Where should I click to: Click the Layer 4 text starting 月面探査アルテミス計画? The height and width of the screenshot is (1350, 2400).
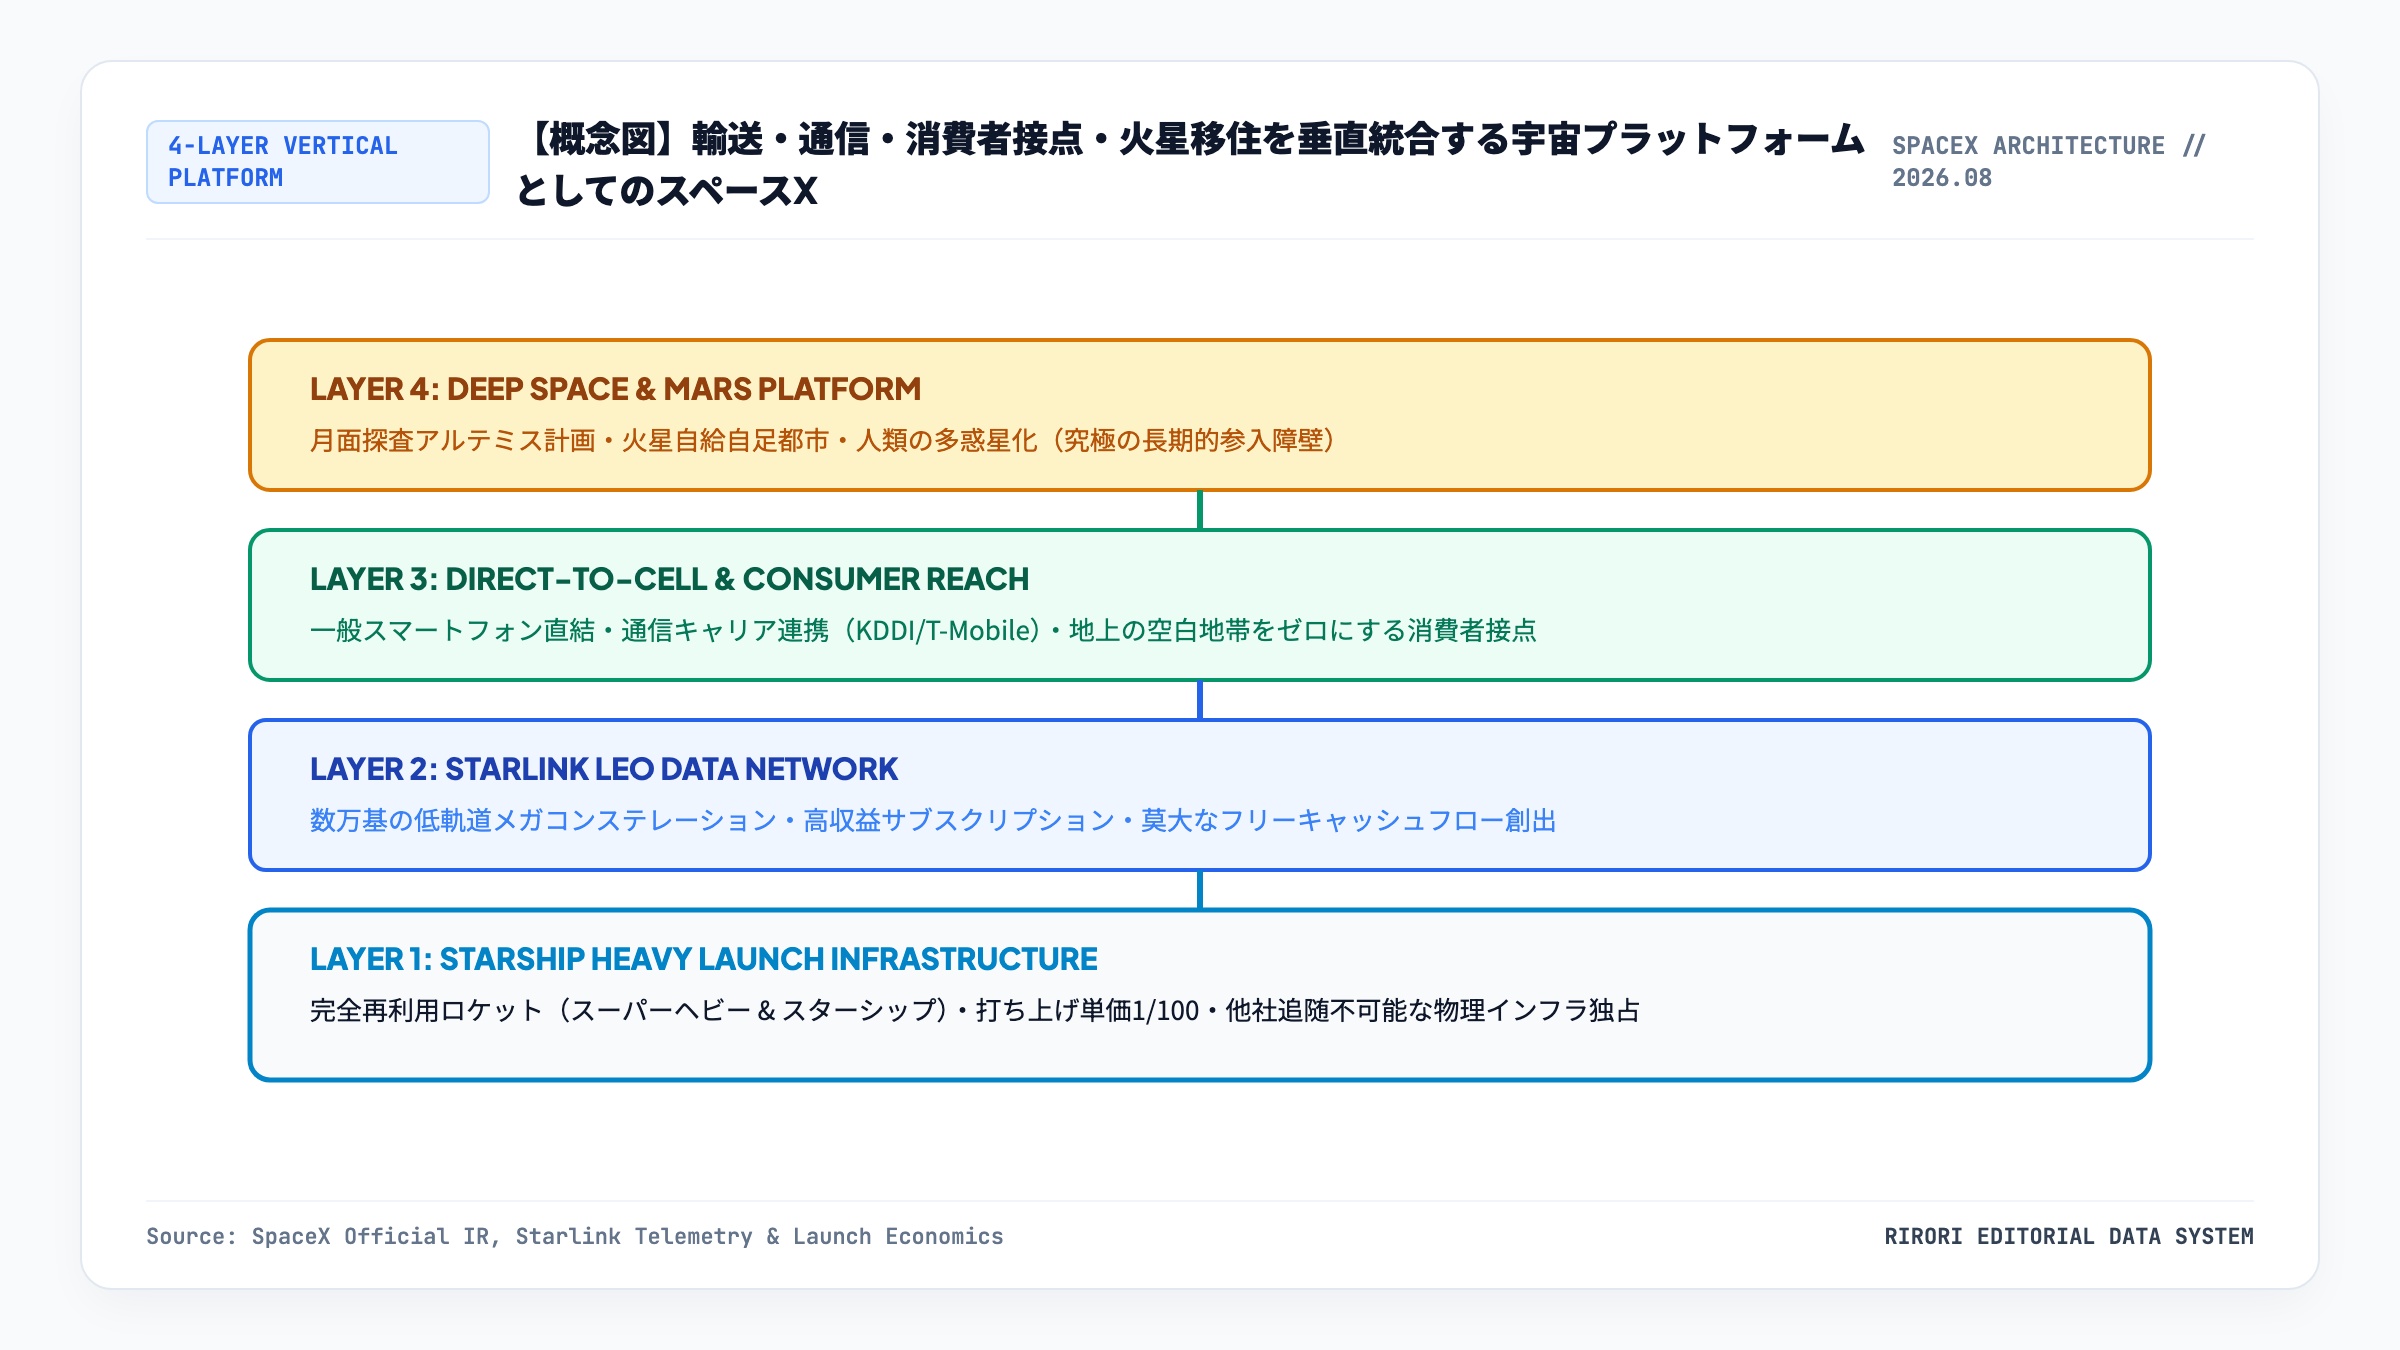[822, 441]
